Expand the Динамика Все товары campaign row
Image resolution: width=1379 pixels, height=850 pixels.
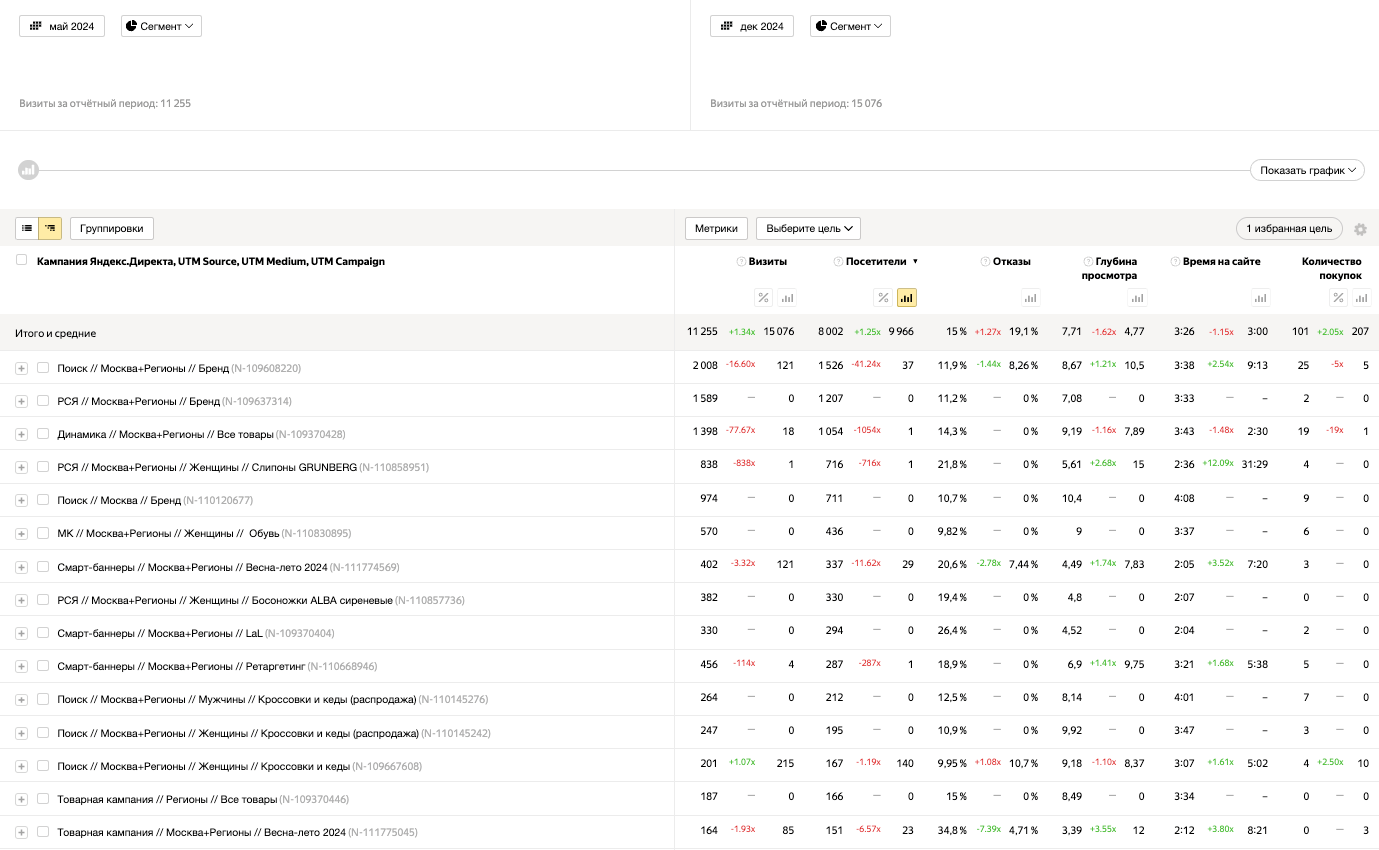coord(21,434)
